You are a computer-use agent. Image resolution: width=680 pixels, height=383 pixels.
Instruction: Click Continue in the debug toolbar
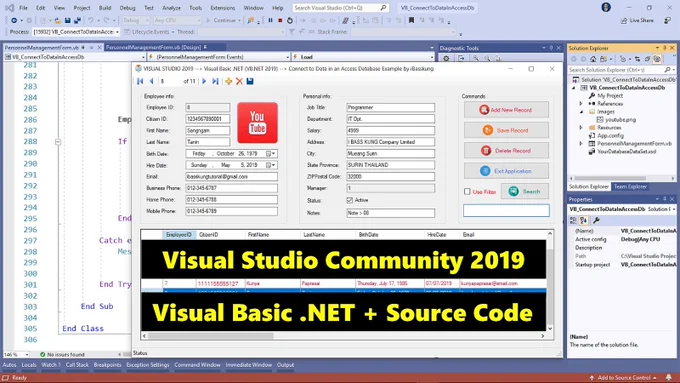point(223,20)
